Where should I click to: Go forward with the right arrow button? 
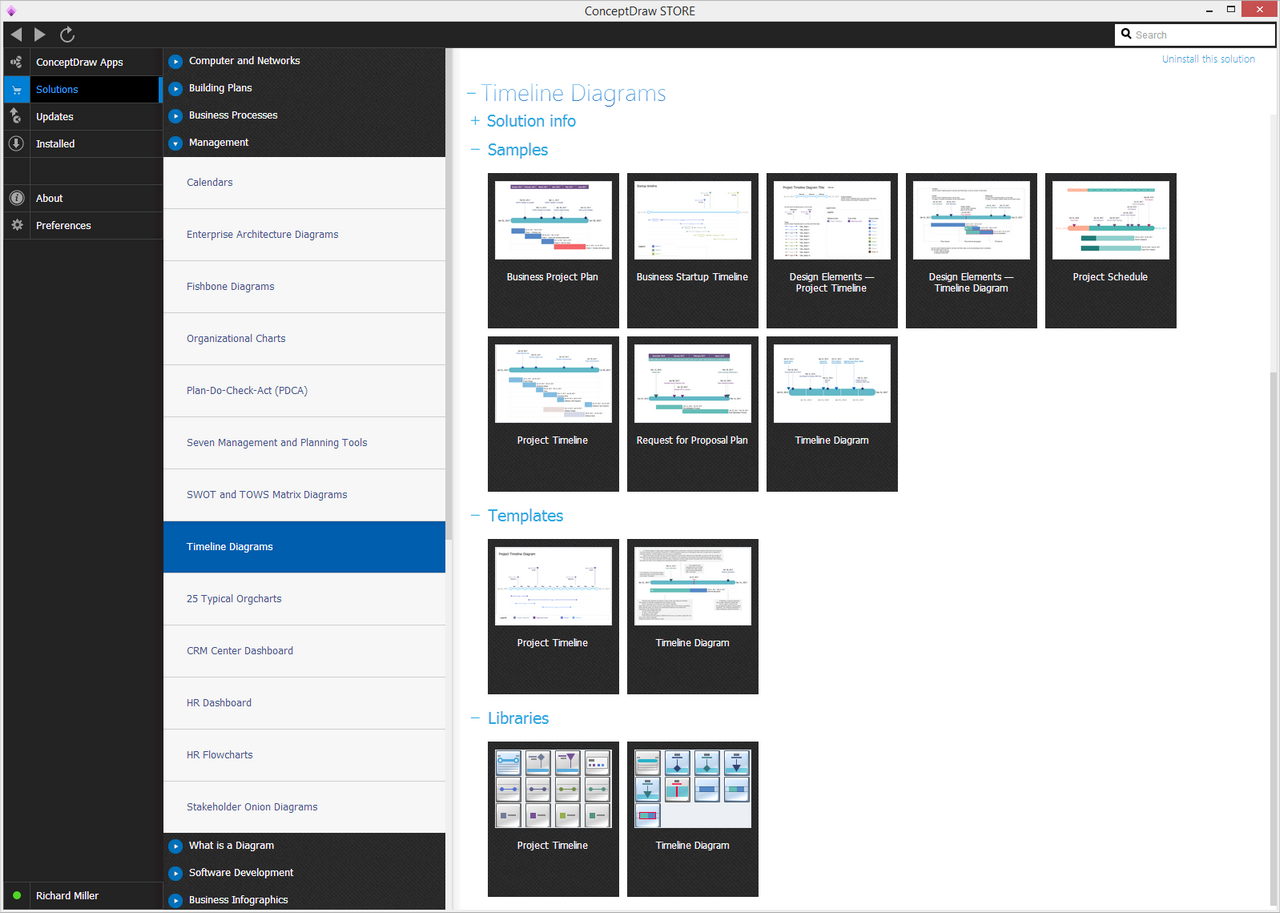[x=40, y=34]
